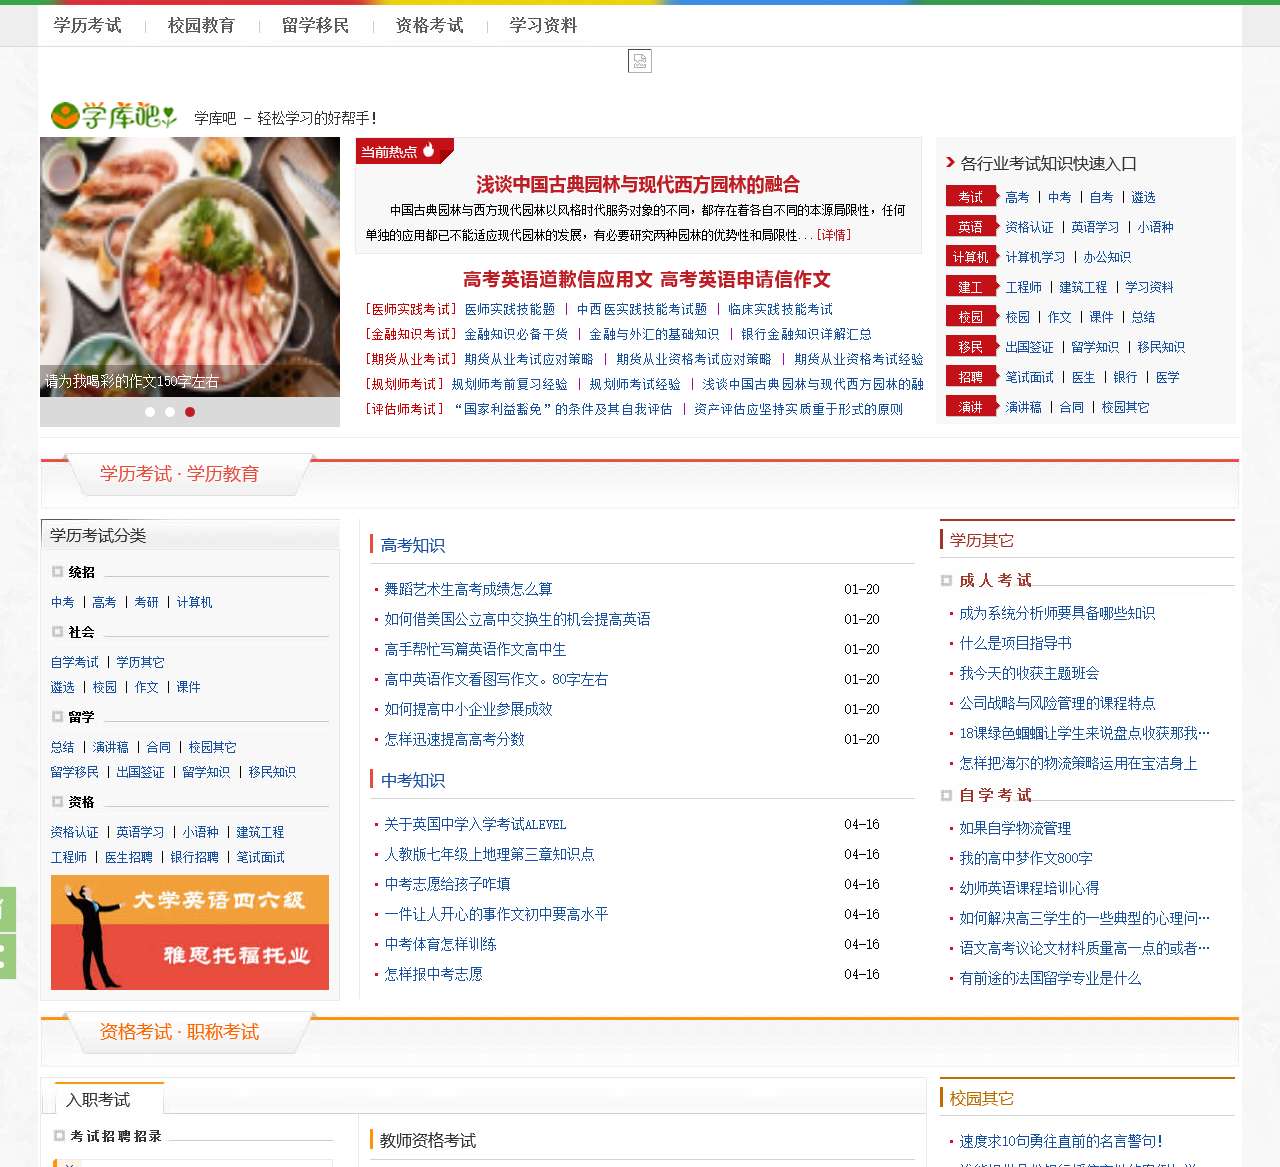
Task: Open article 速度求10句勇往直前的名言警句!
Action: [1061, 1141]
